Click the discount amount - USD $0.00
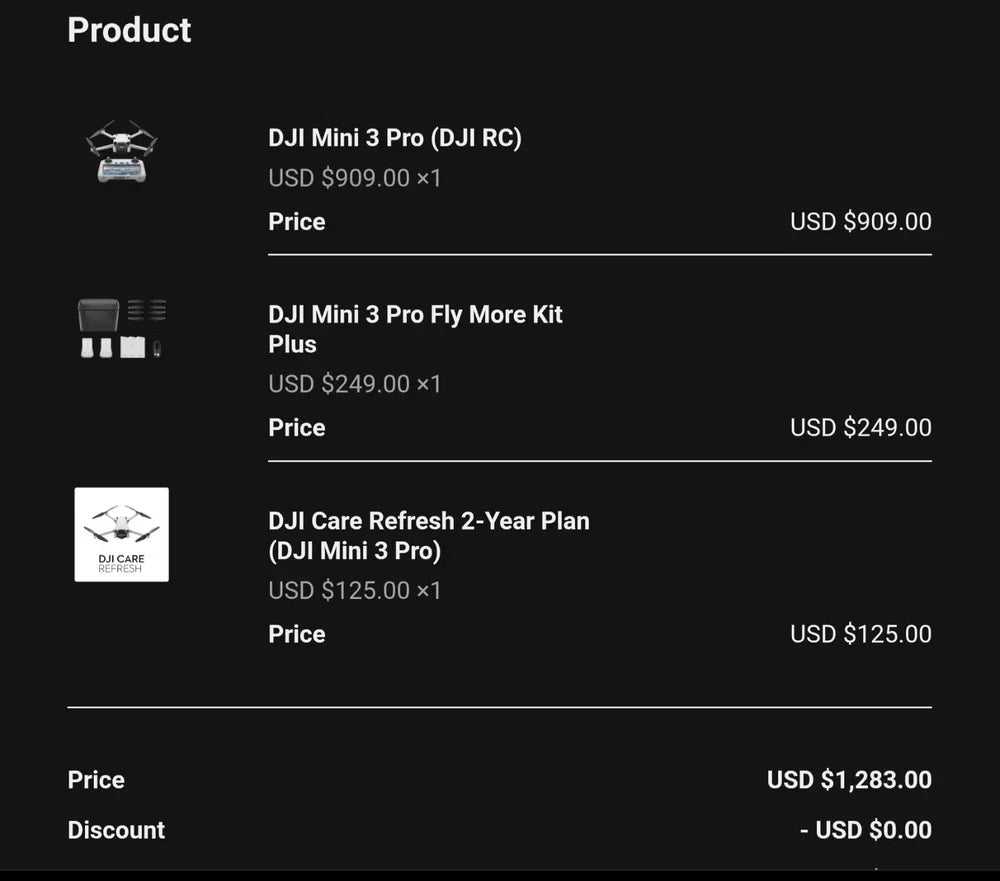This screenshot has width=1000, height=881. (x=865, y=830)
